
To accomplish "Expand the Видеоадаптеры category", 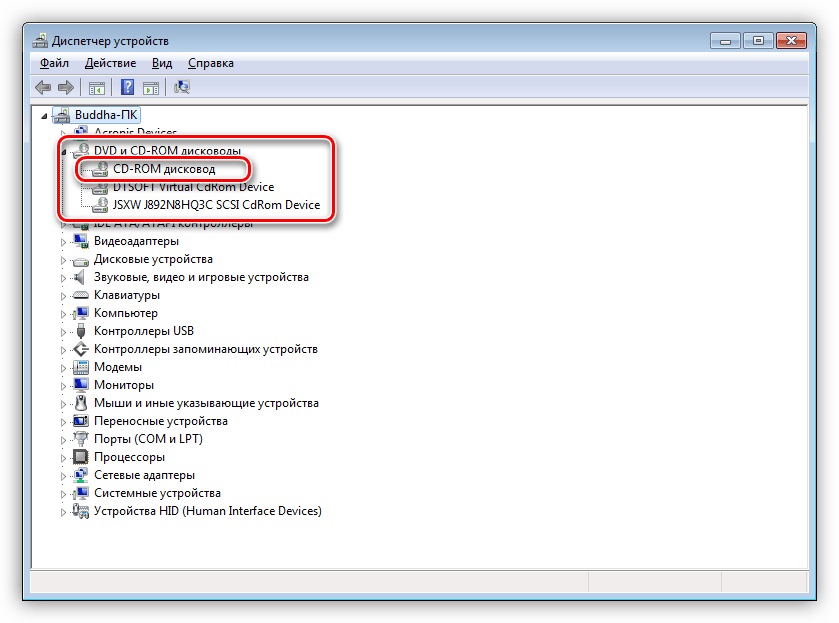I will (63, 241).
